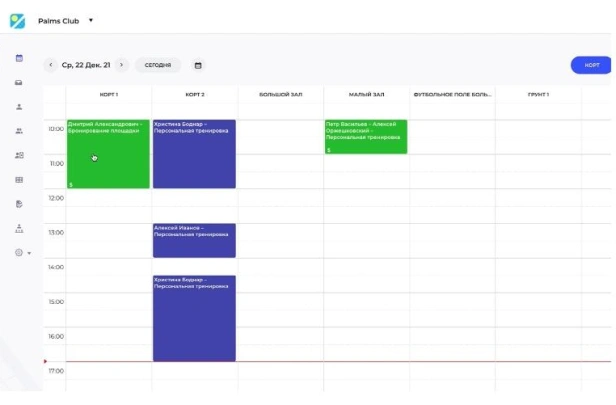The width and height of the screenshot is (616, 405).
Task: Open the single person sidebar icon
Action: pos(19,106)
